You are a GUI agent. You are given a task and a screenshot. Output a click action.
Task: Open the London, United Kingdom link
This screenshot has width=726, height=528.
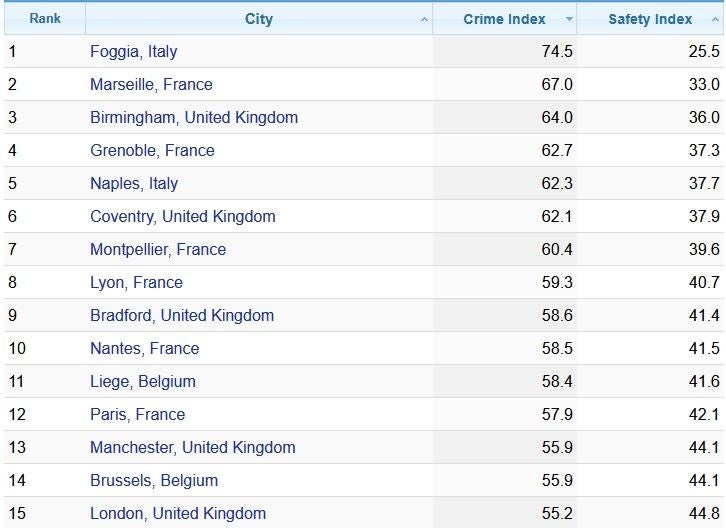[x=178, y=514]
